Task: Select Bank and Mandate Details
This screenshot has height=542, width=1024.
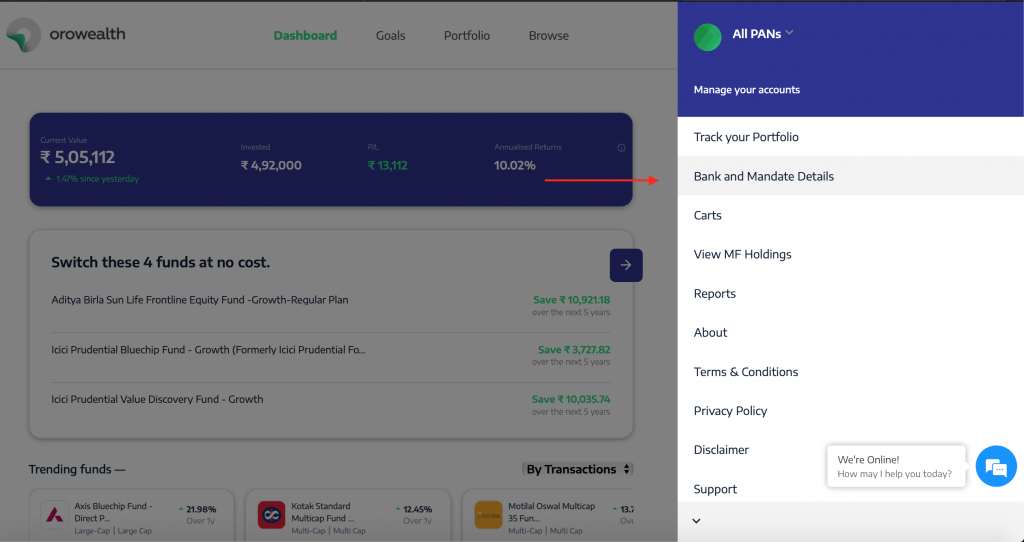Action: [764, 176]
